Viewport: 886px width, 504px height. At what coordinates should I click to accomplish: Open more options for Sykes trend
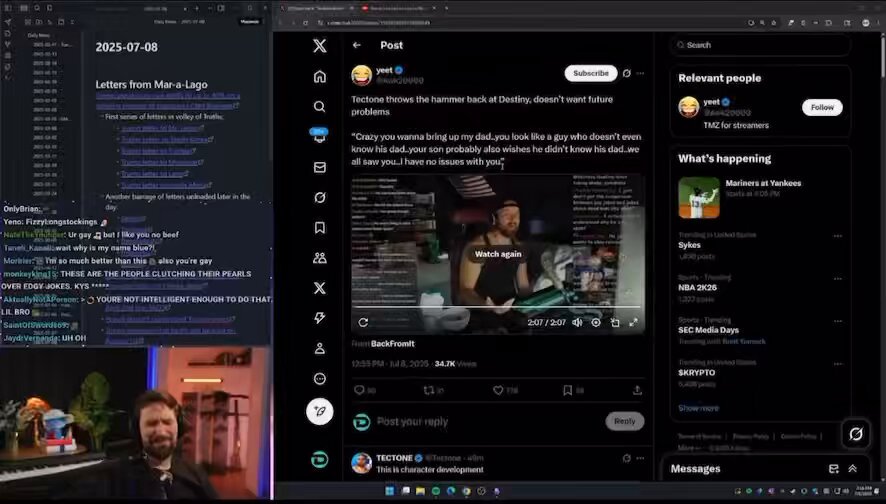837,236
